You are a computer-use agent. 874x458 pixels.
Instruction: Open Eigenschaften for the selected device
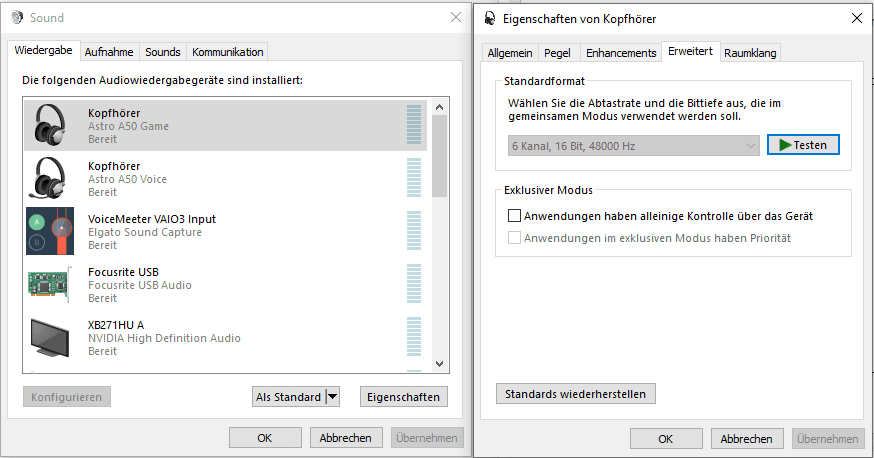(x=403, y=397)
